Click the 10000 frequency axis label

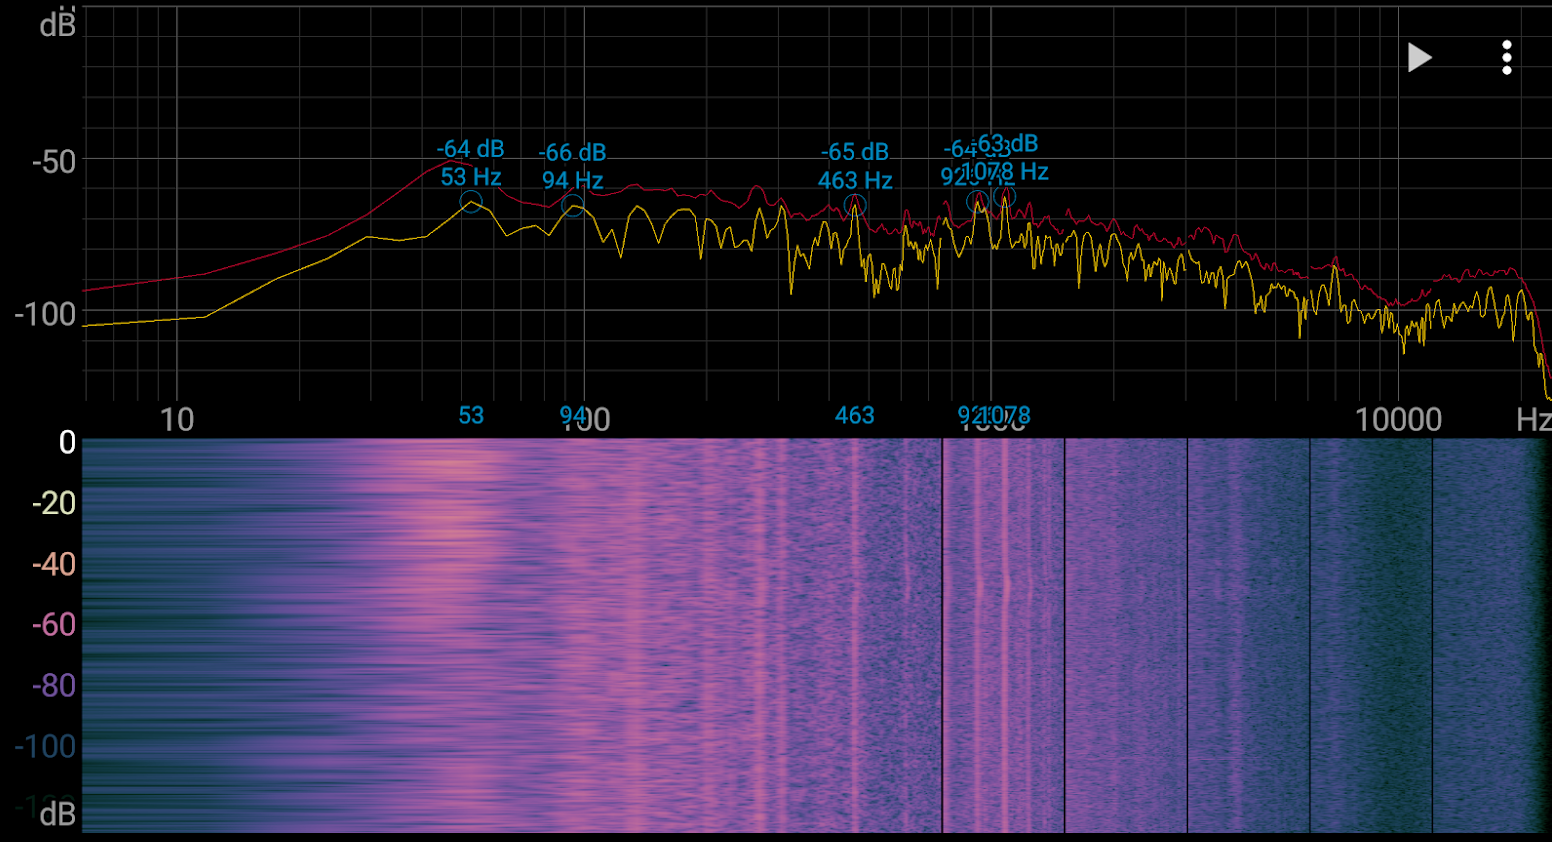[1398, 420]
